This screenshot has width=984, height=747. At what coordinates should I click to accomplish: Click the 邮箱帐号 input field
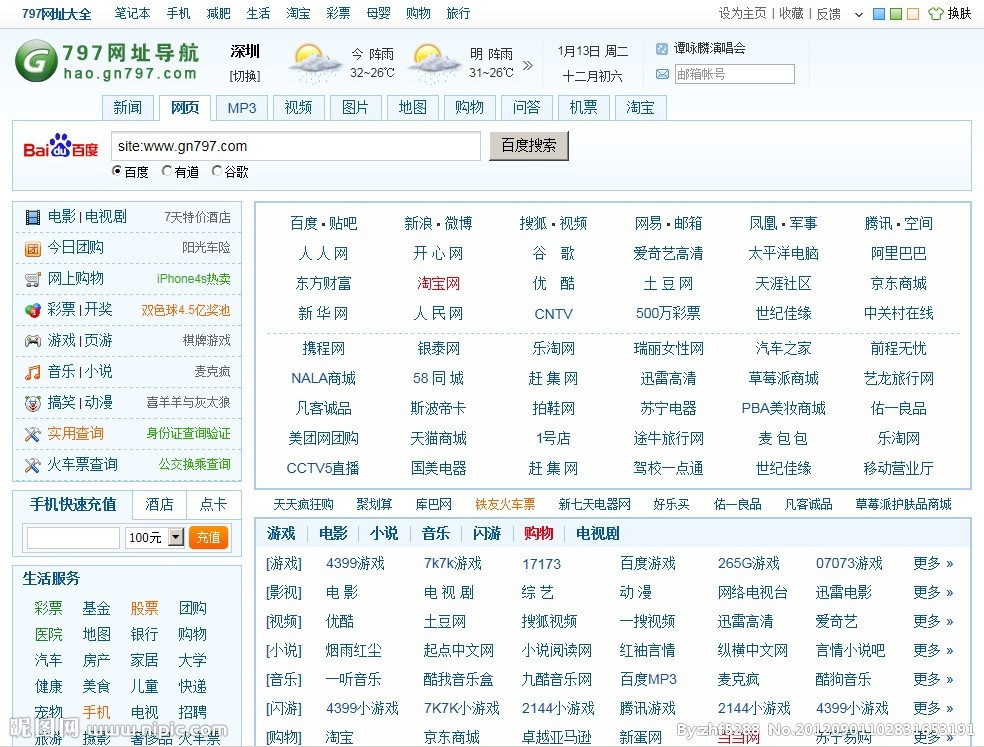[734, 74]
